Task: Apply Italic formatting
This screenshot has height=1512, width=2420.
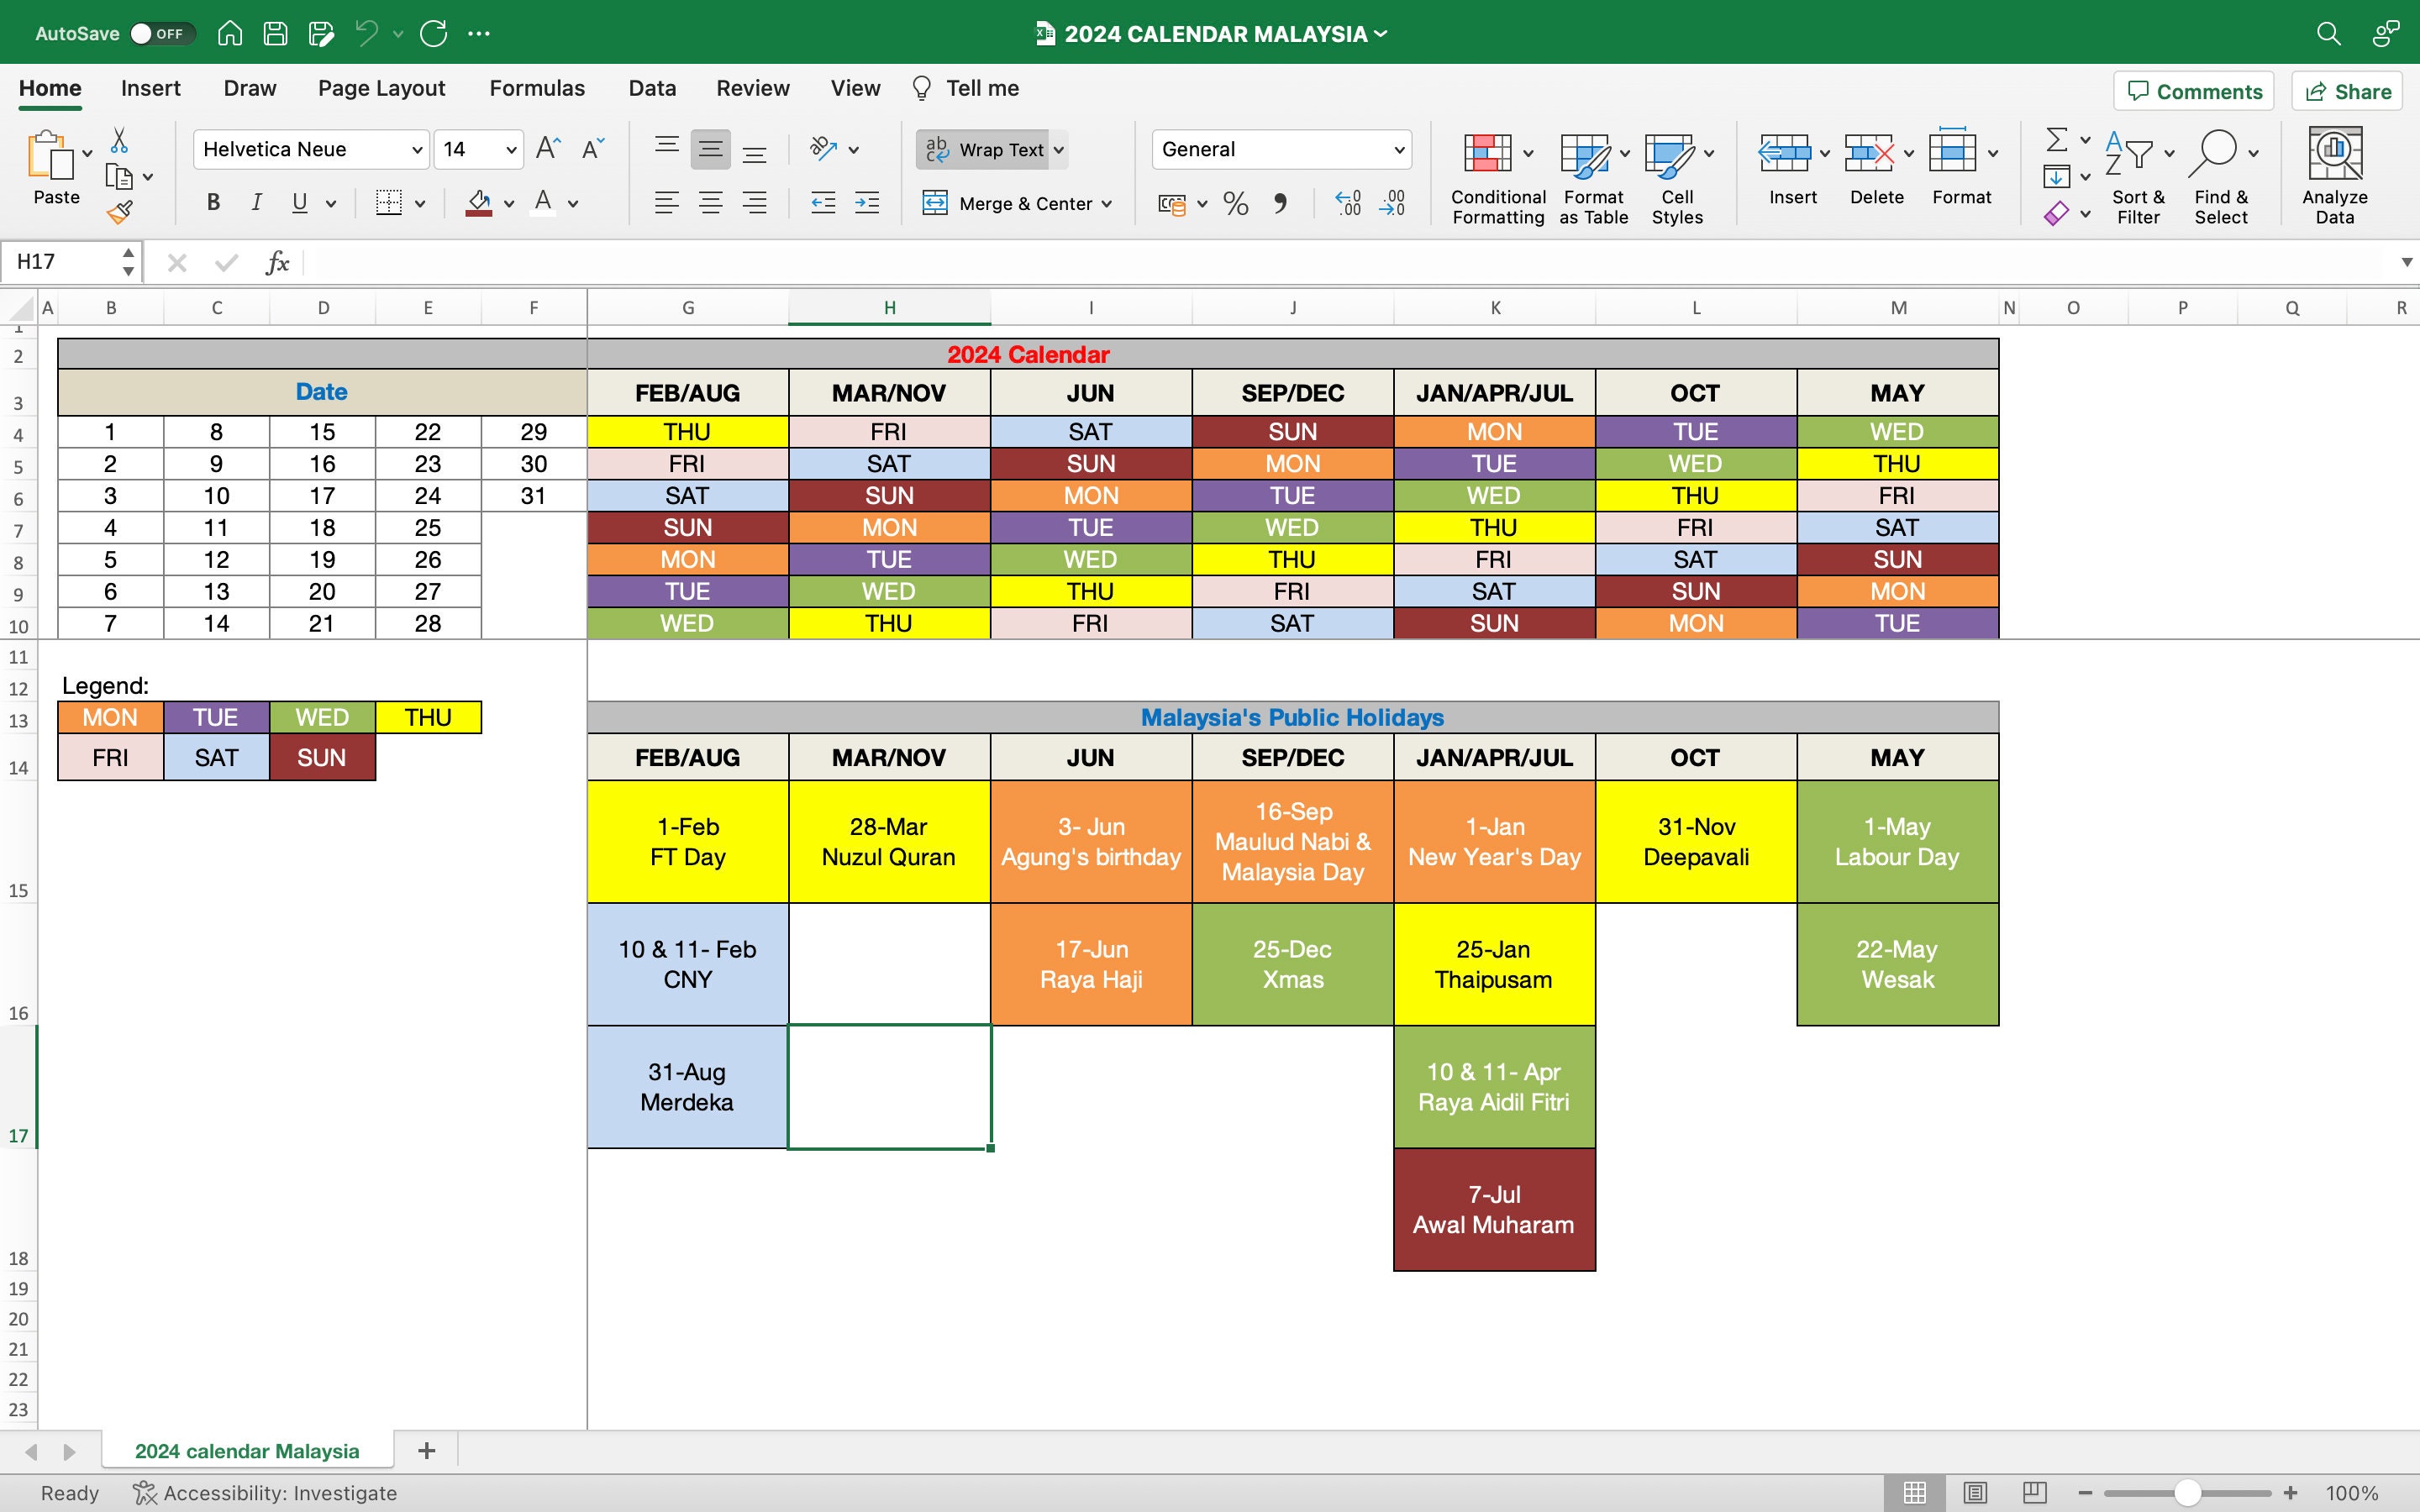Action: (256, 203)
